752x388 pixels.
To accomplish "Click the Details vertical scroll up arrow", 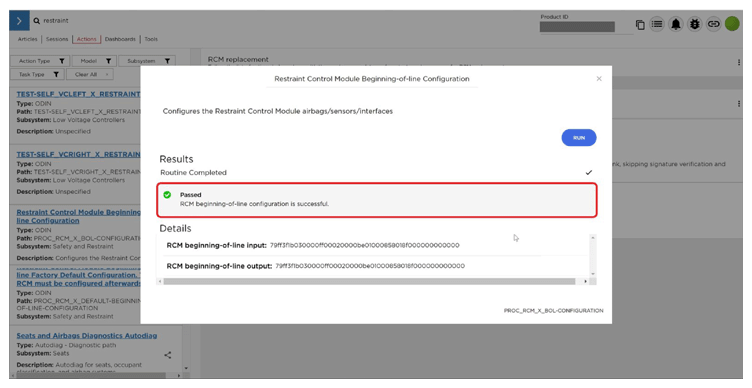I will [593, 238].
